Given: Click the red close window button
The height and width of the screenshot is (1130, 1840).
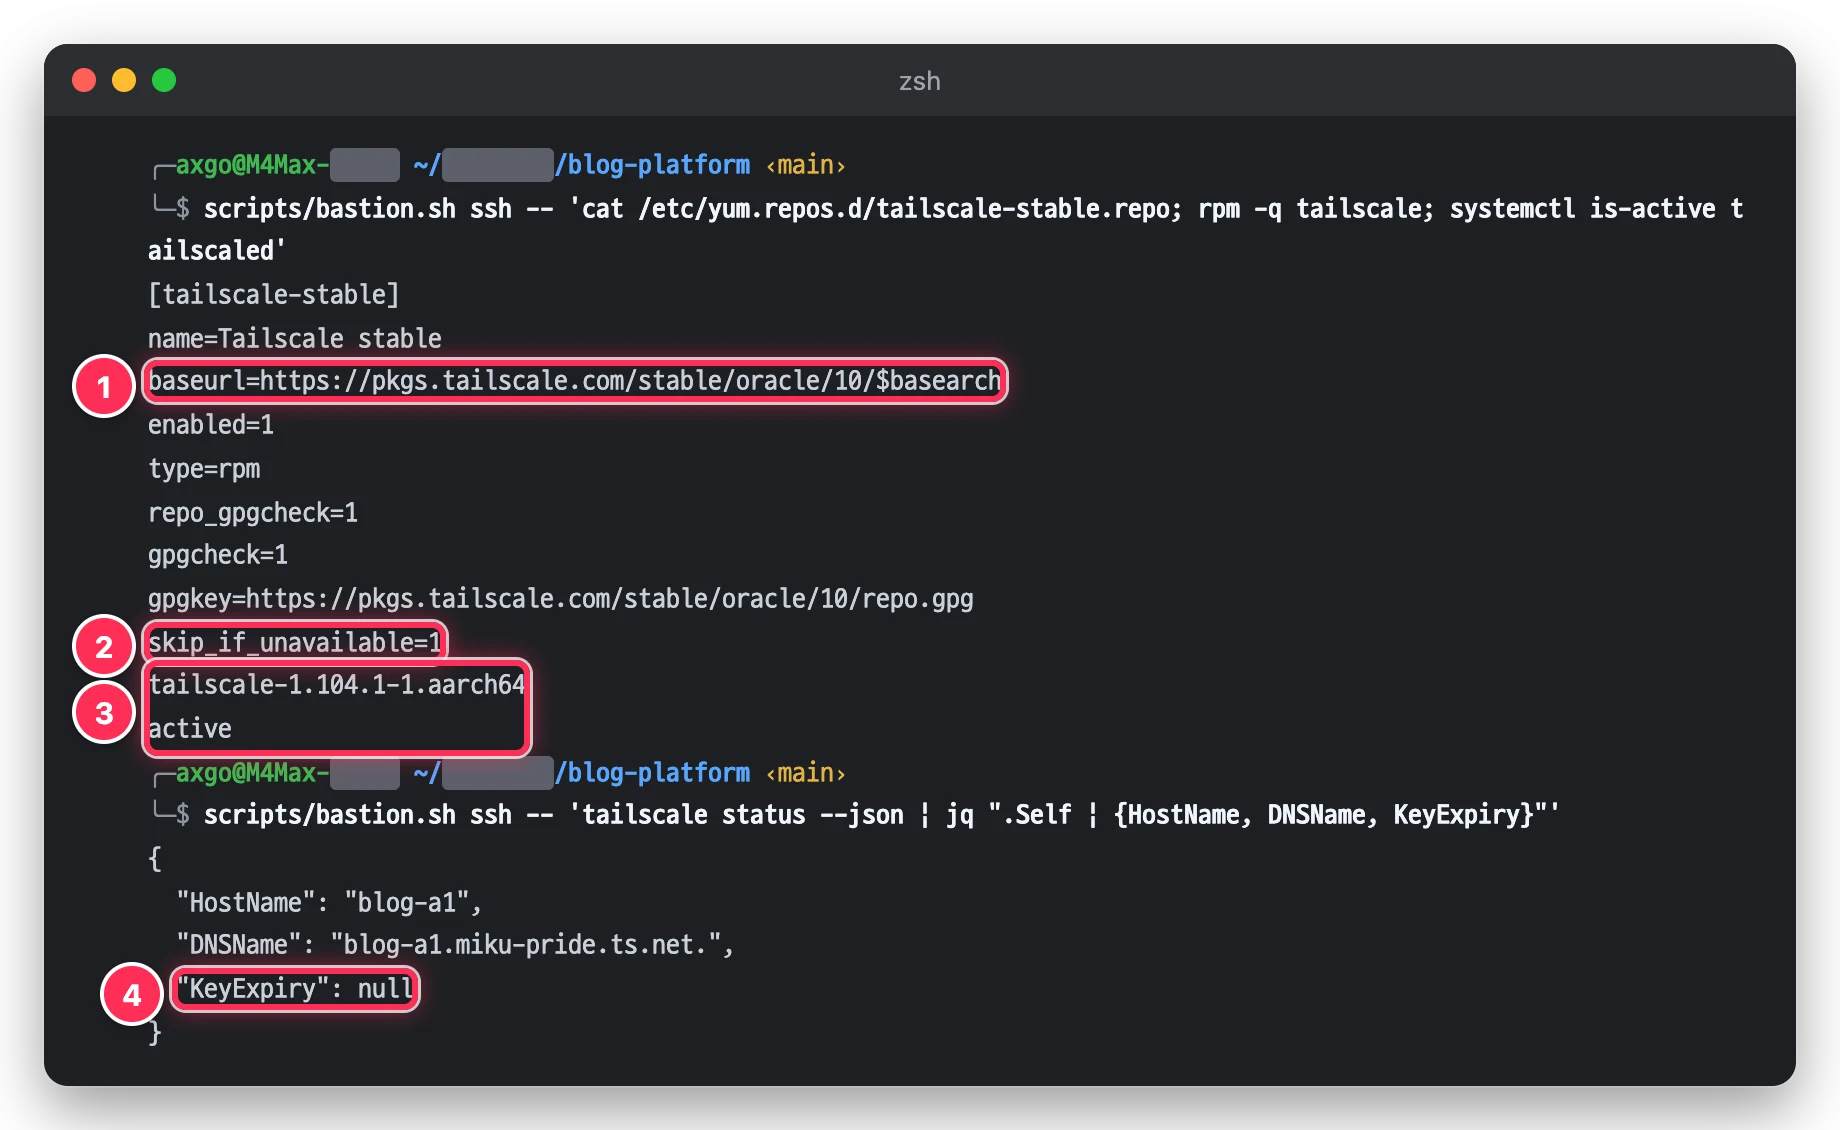Looking at the screenshot, I should coord(84,80).
